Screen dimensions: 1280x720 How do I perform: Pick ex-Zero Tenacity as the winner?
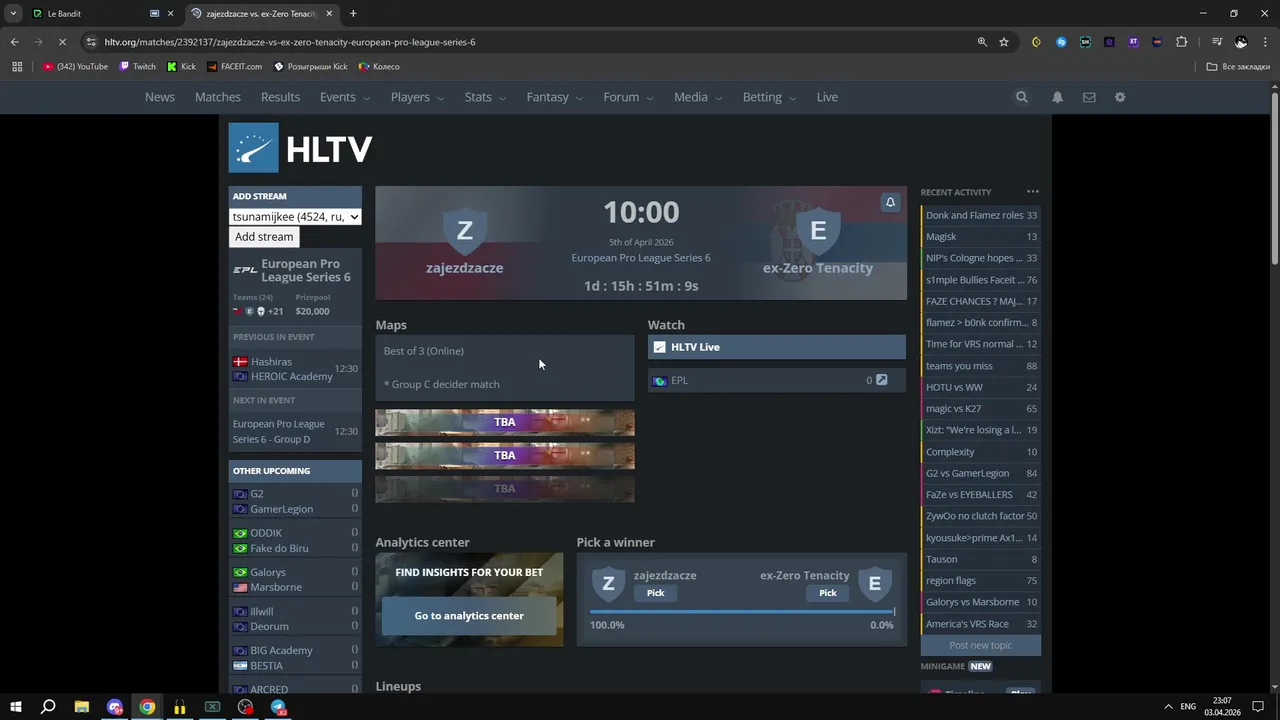828,593
